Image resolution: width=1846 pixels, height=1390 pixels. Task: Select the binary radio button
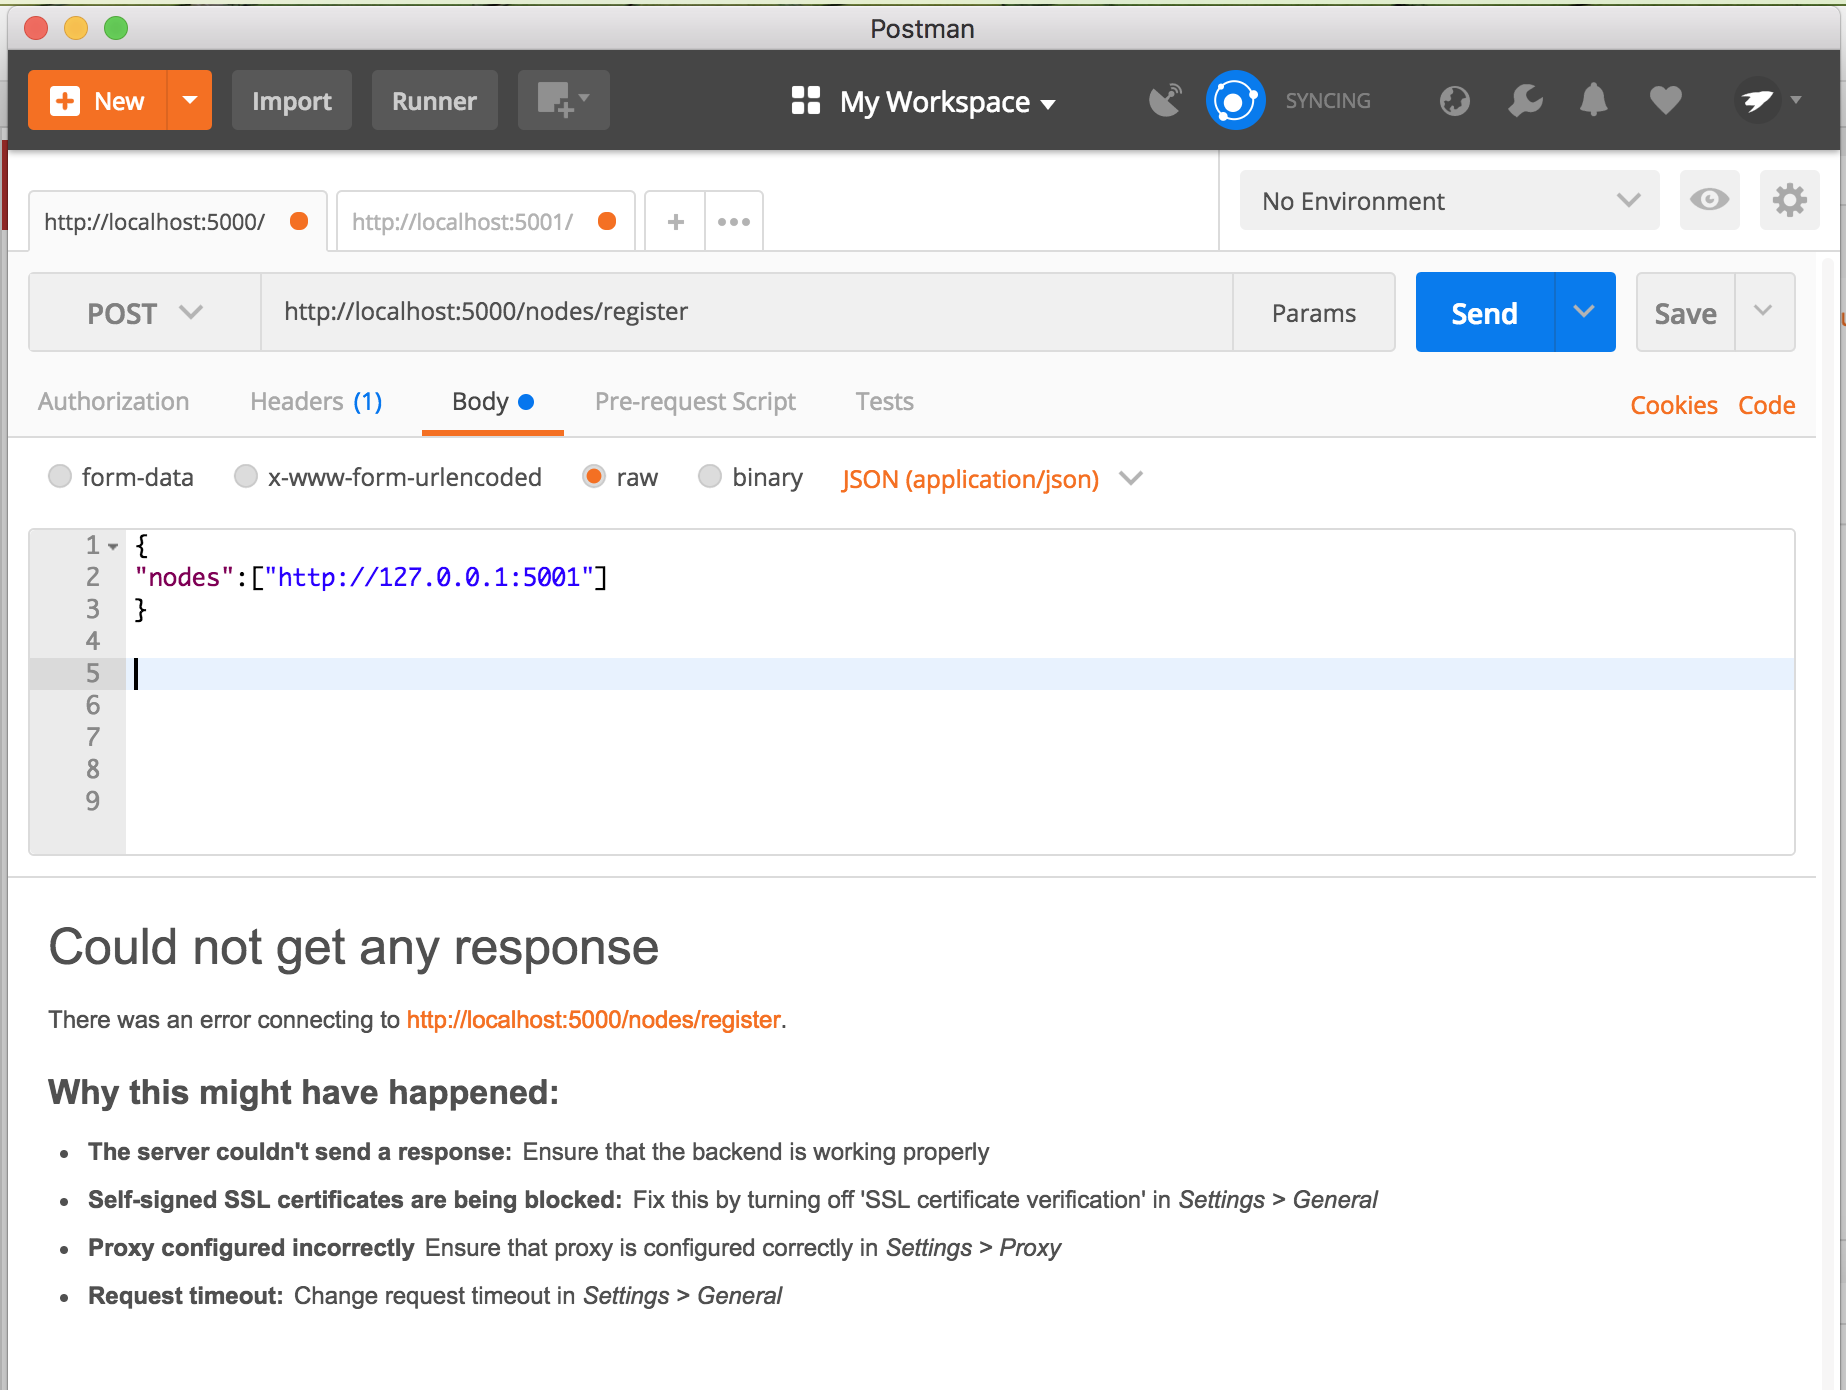710,477
